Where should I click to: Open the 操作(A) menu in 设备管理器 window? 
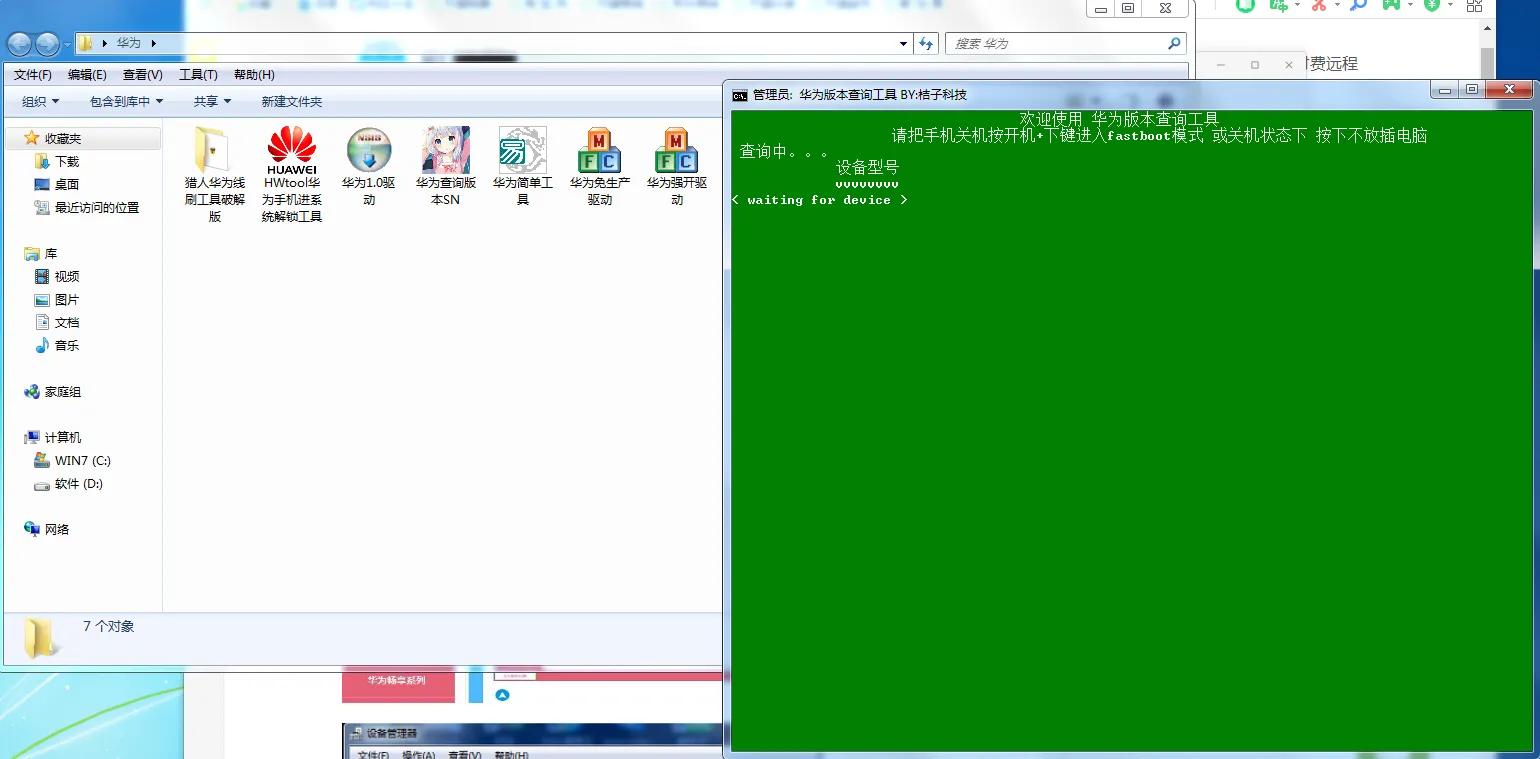point(419,755)
